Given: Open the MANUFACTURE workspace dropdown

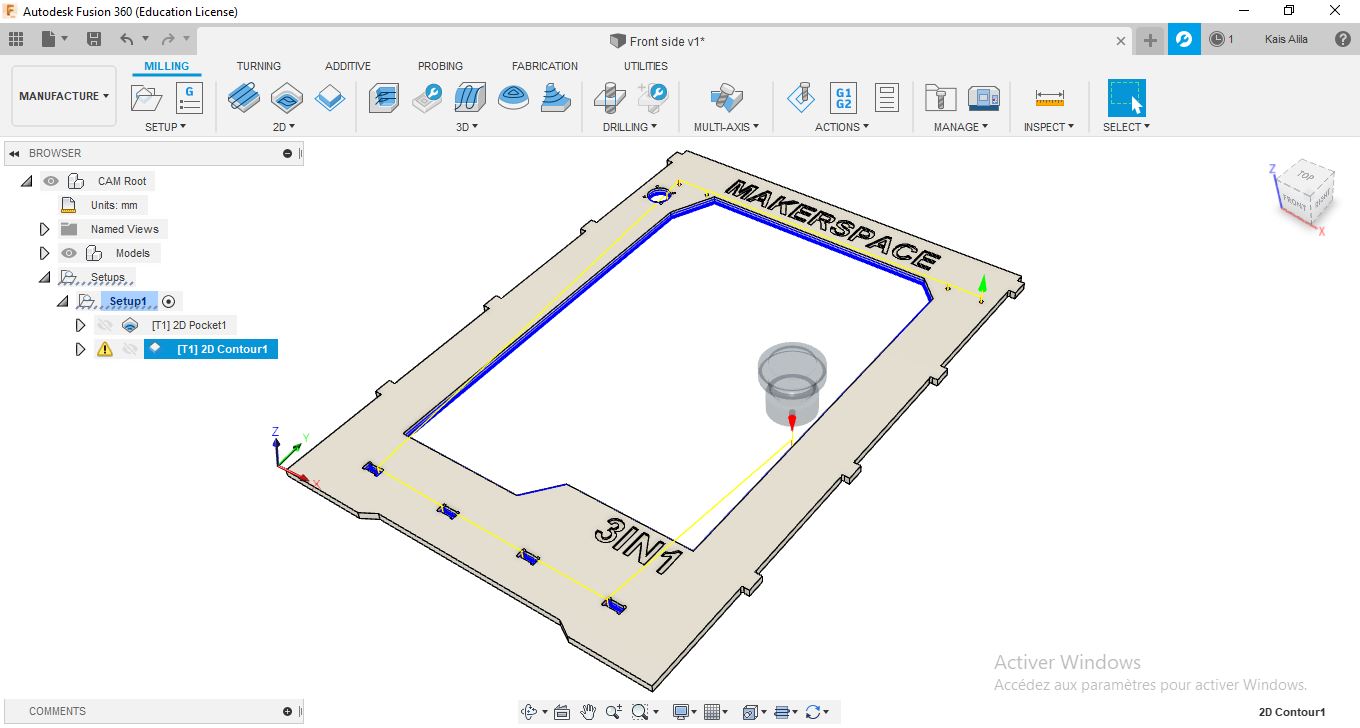Looking at the screenshot, I should coord(64,96).
